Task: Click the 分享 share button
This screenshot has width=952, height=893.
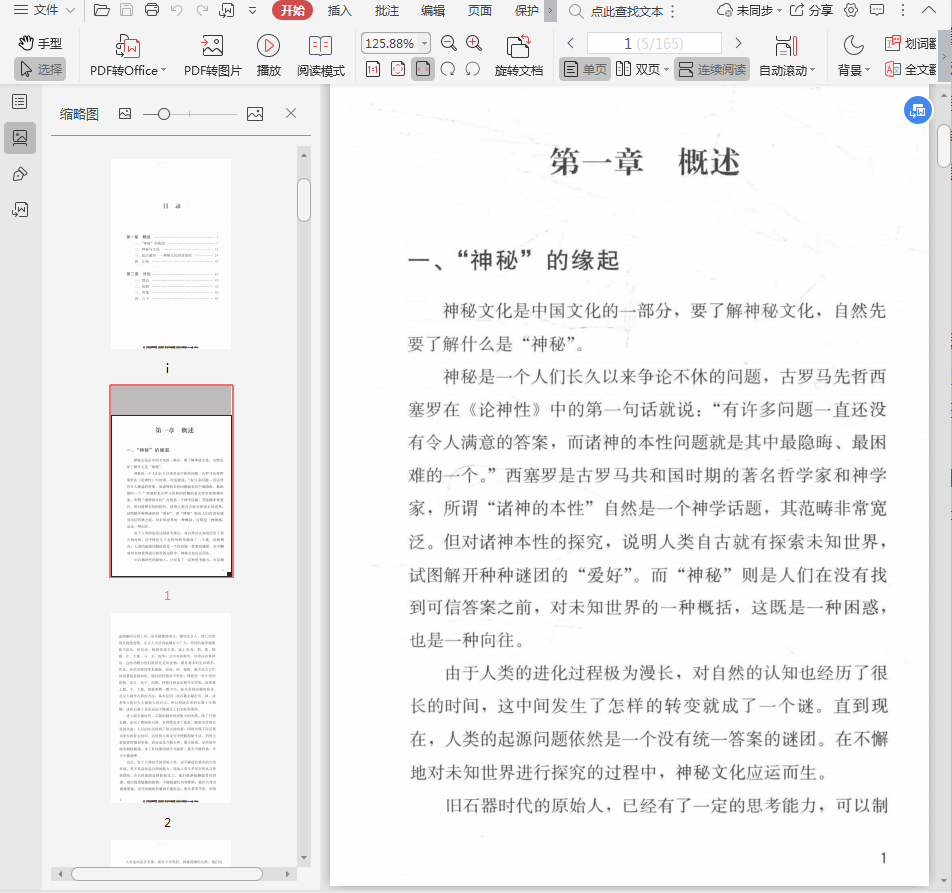Action: click(x=811, y=11)
